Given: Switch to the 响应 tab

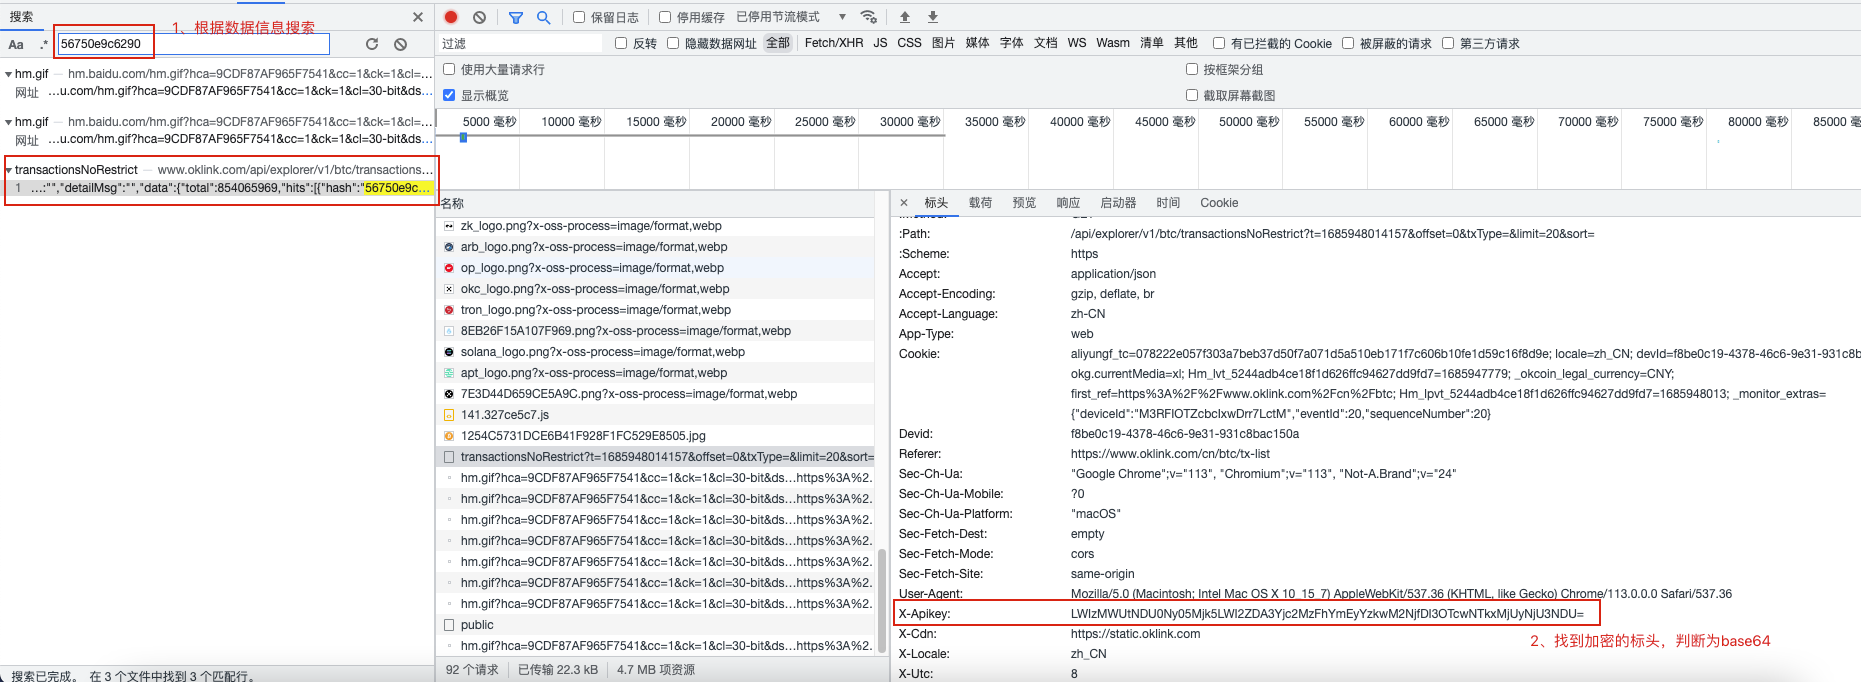Looking at the screenshot, I should [x=1068, y=203].
